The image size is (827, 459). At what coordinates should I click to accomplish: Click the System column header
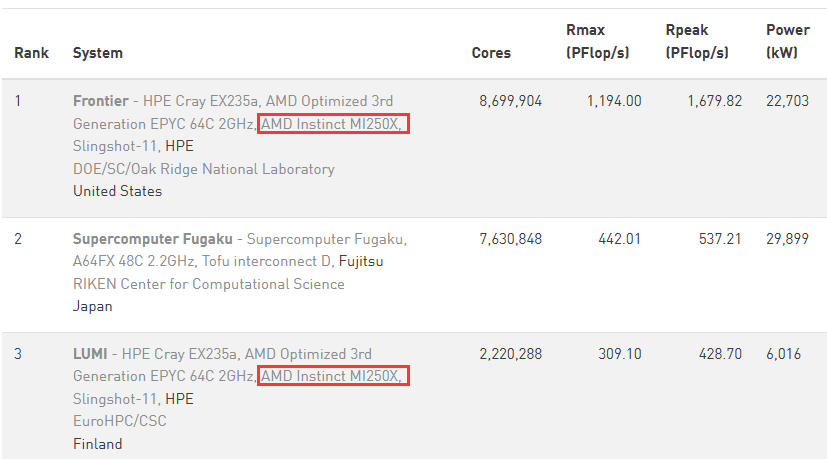point(98,53)
